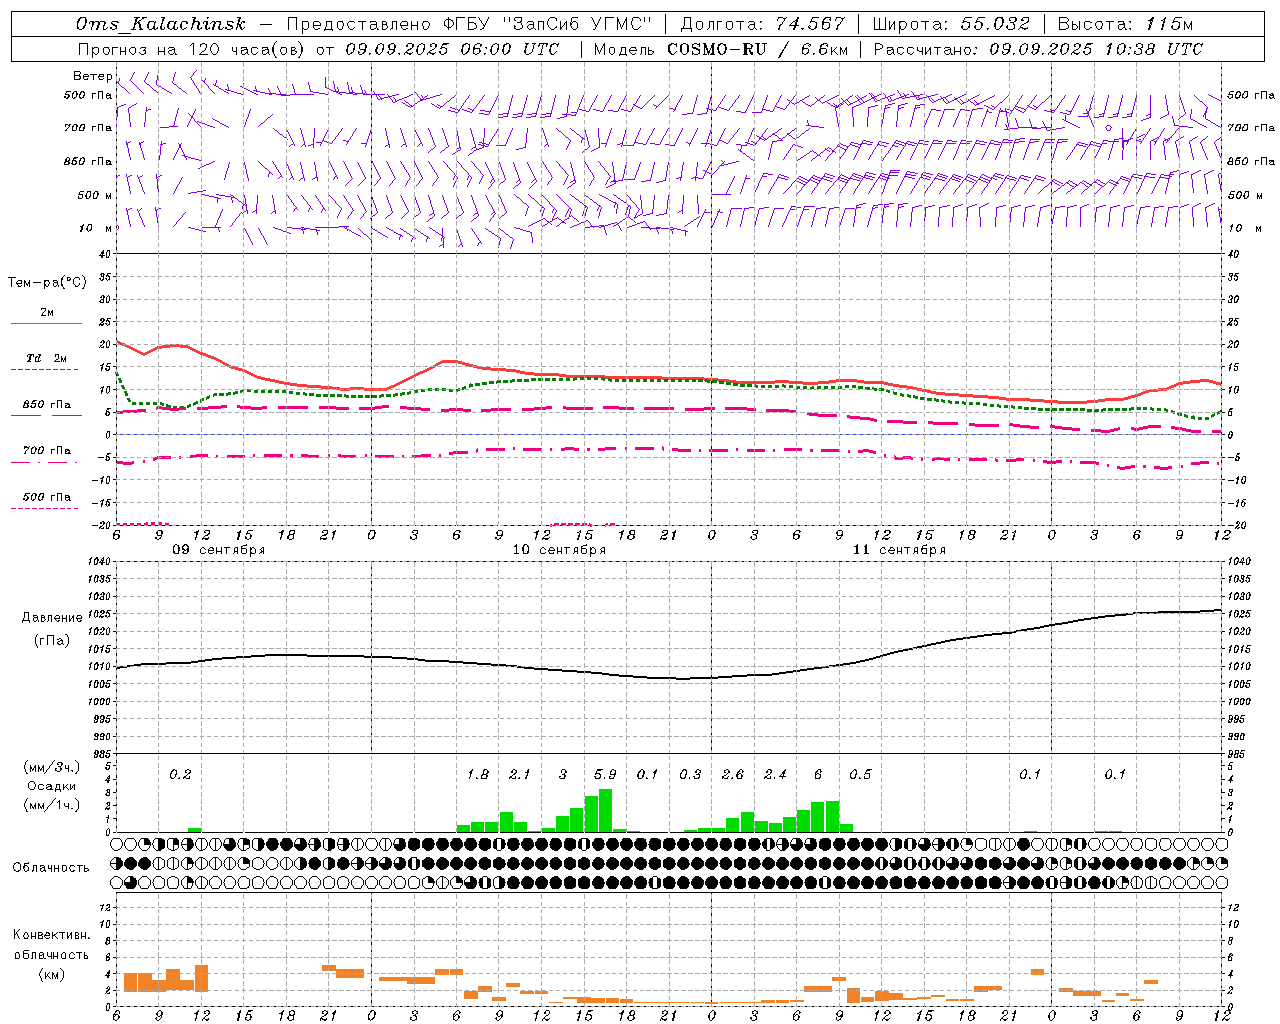Click the forecast start time "09.09.2025 06:00 UTC"
The image size is (1280, 1024).
[452, 49]
